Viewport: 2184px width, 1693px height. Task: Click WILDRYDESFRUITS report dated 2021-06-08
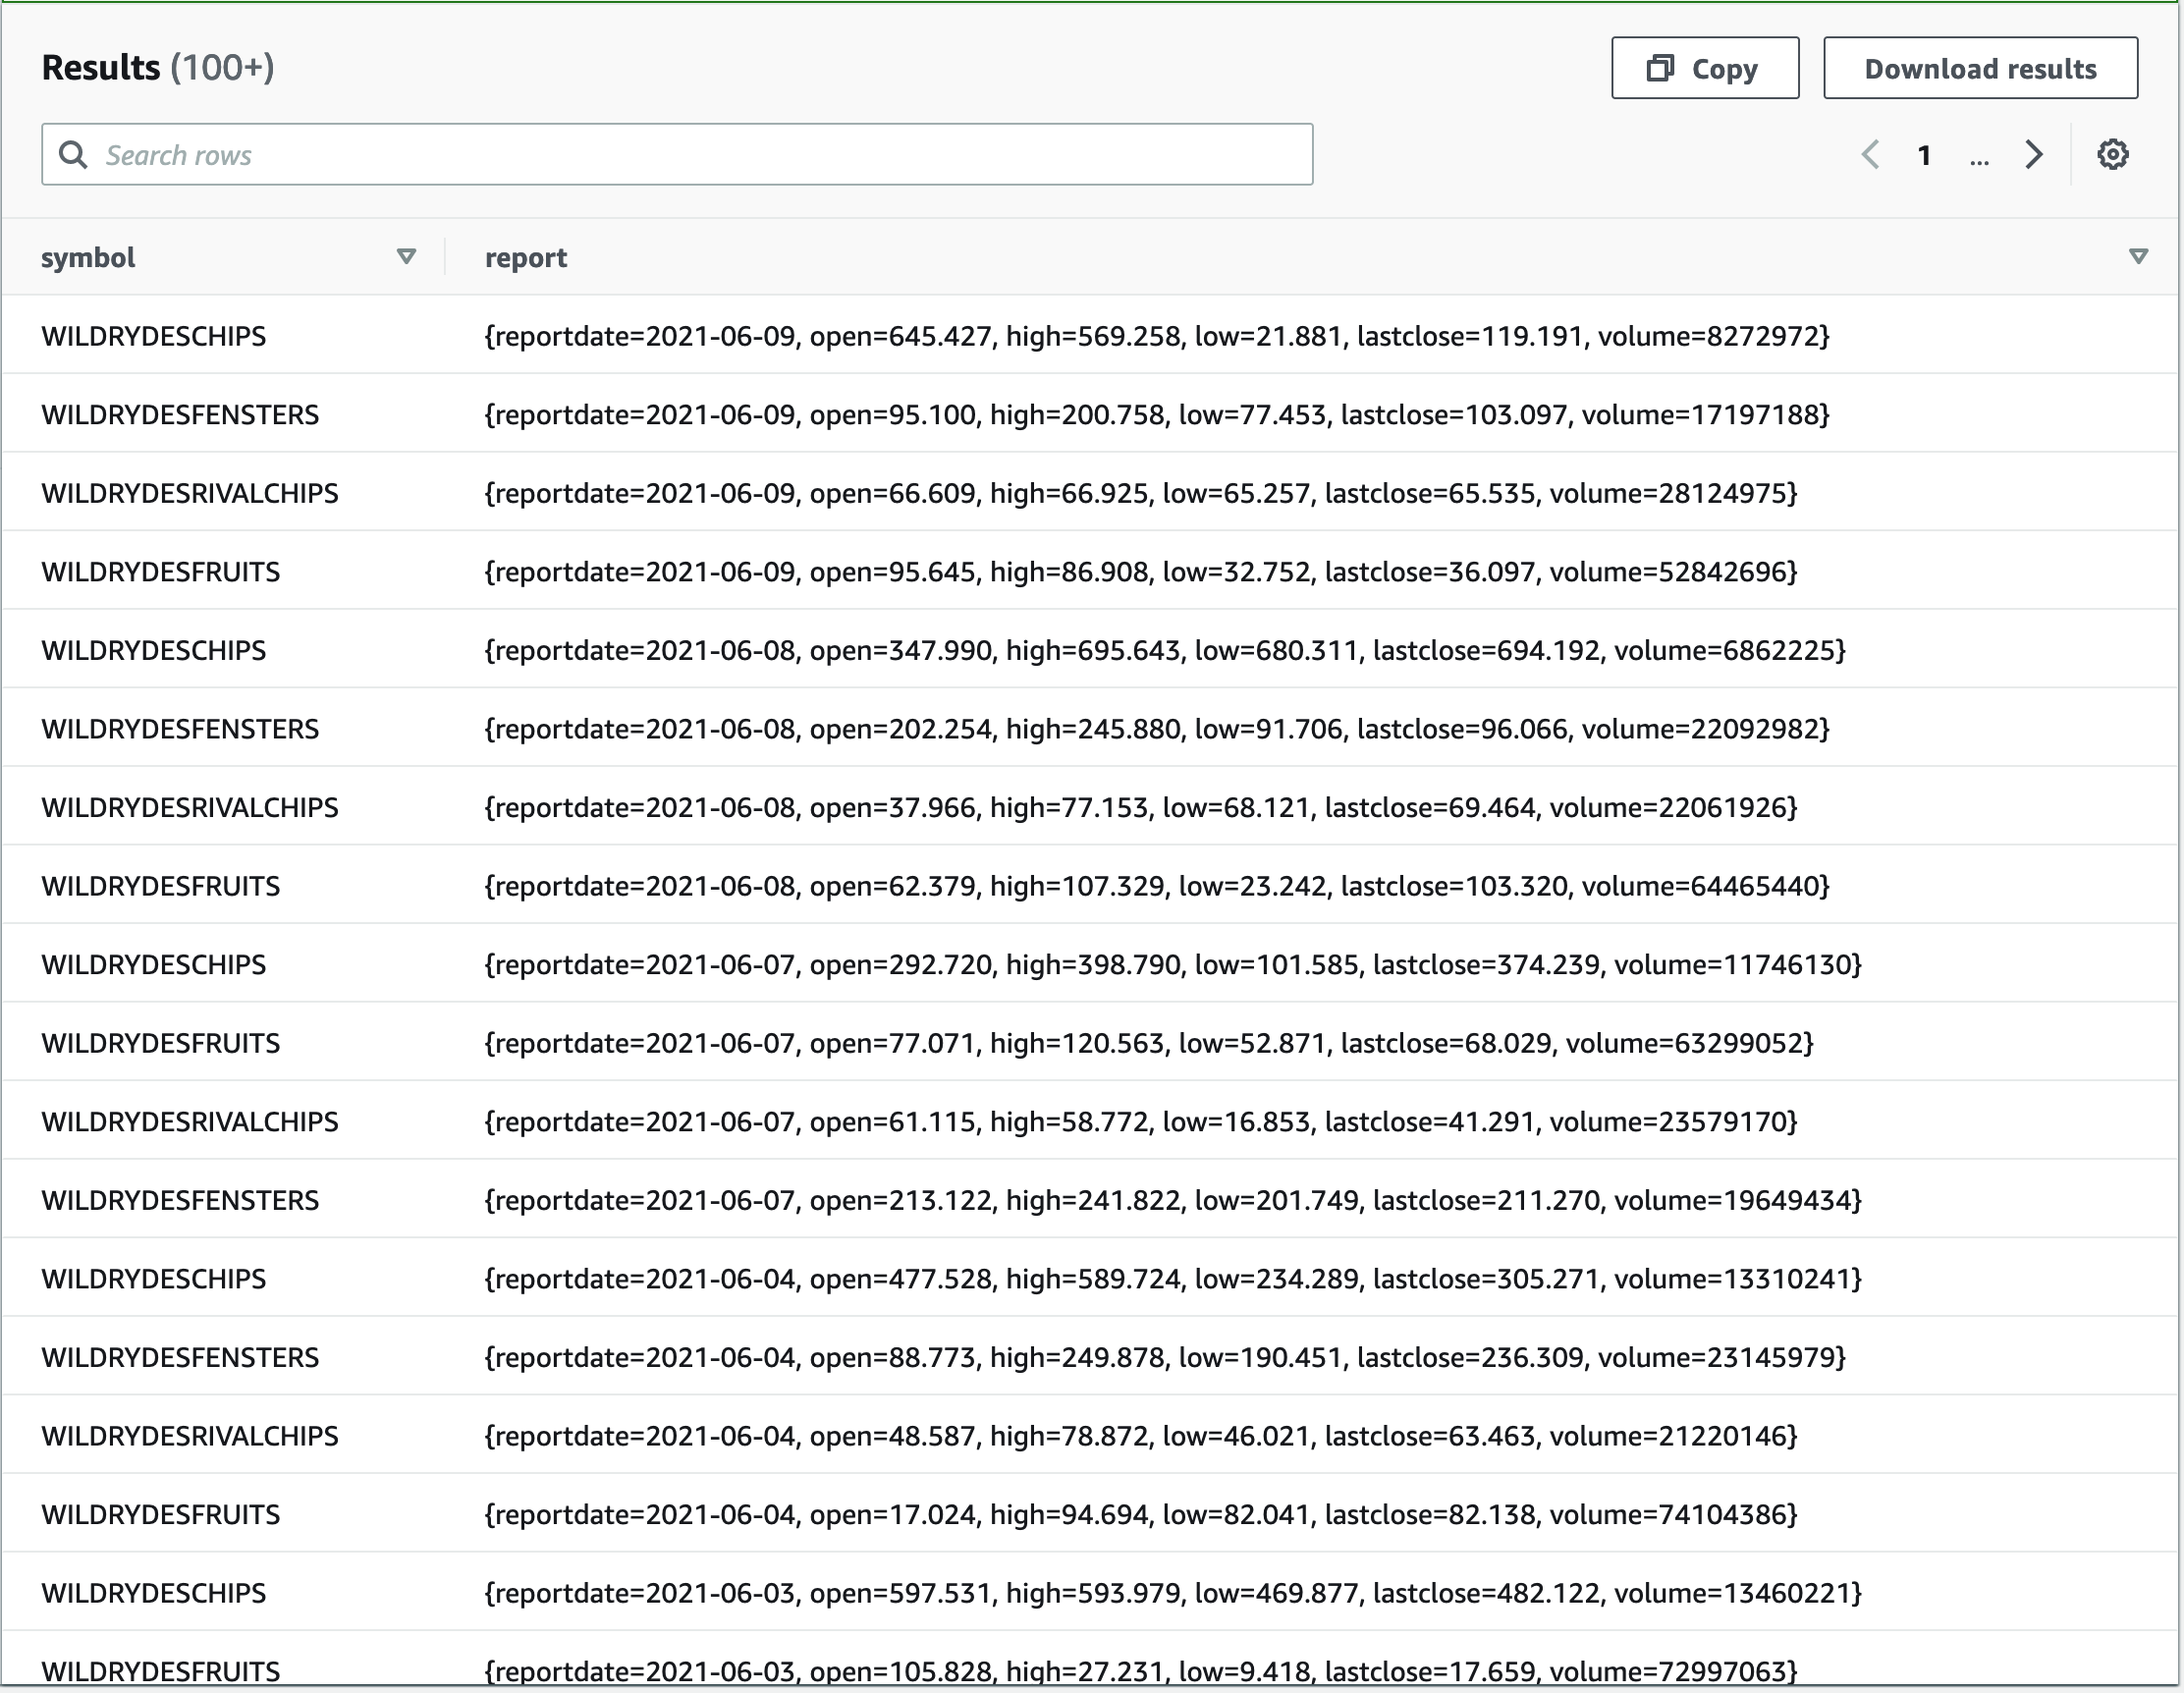pyautogui.click(x=1156, y=886)
